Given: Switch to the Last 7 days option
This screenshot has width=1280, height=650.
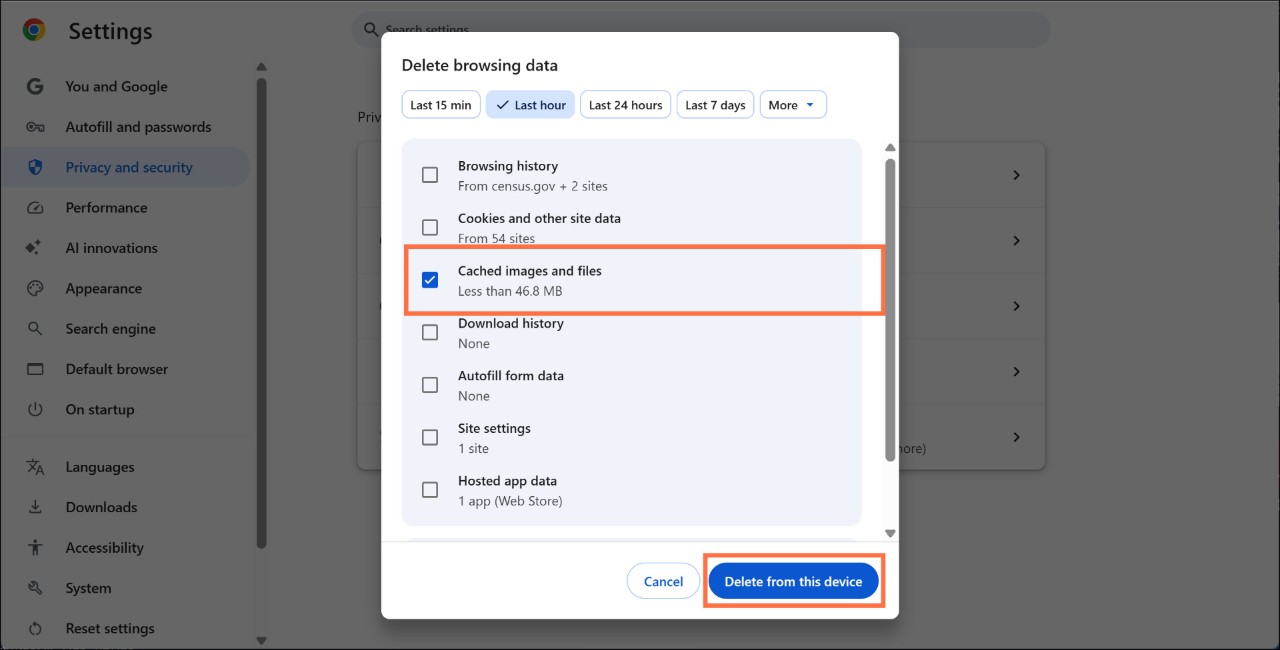Looking at the screenshot, I should click(715, 104).
